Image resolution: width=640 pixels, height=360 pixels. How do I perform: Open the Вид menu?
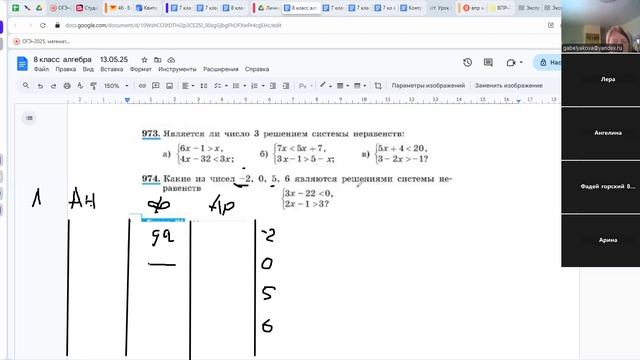(x=88, y=69)
